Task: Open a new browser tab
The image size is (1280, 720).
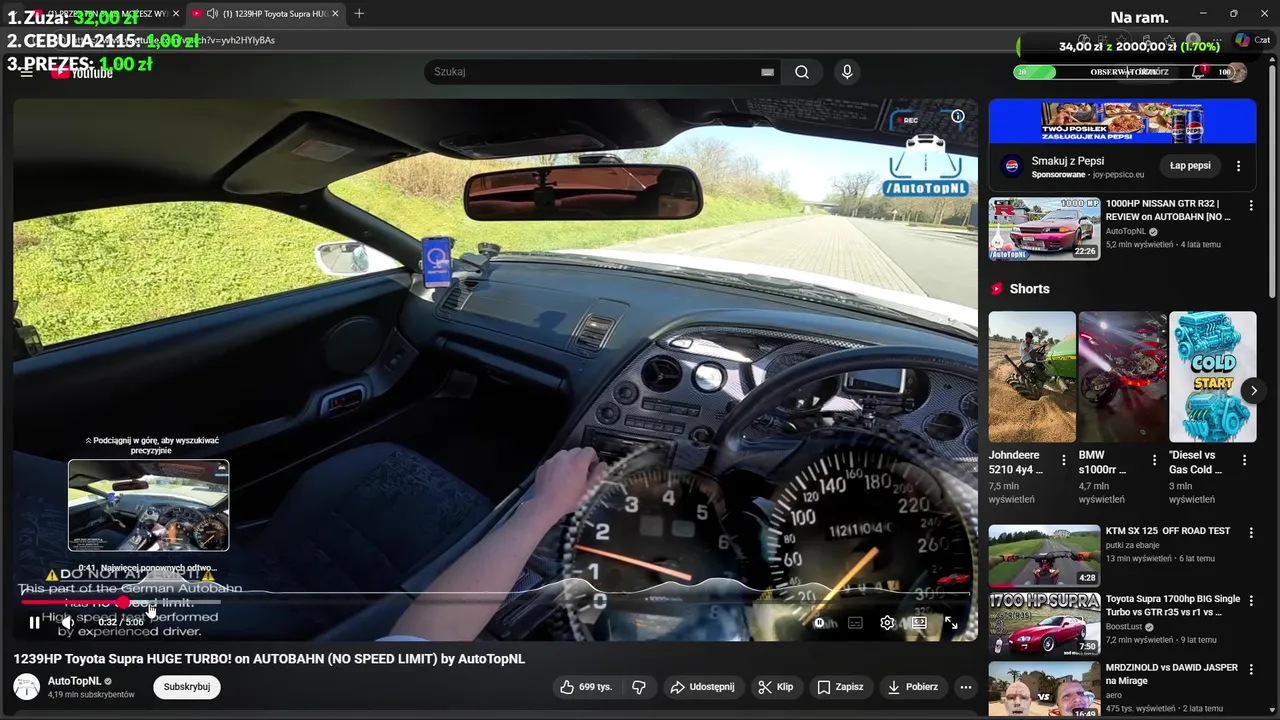Action: pyautogui.click(x=359, y=13)
